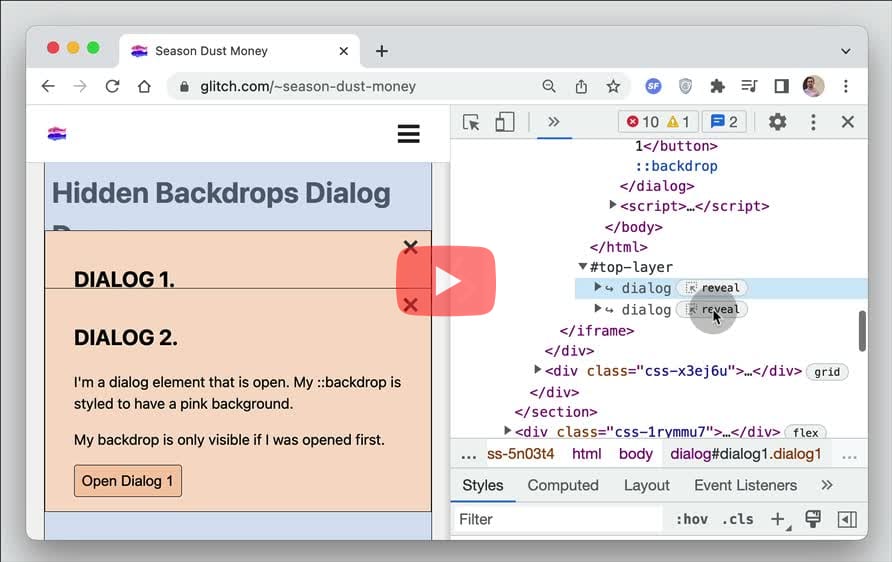Close the Season Dust Money tab

344,51
